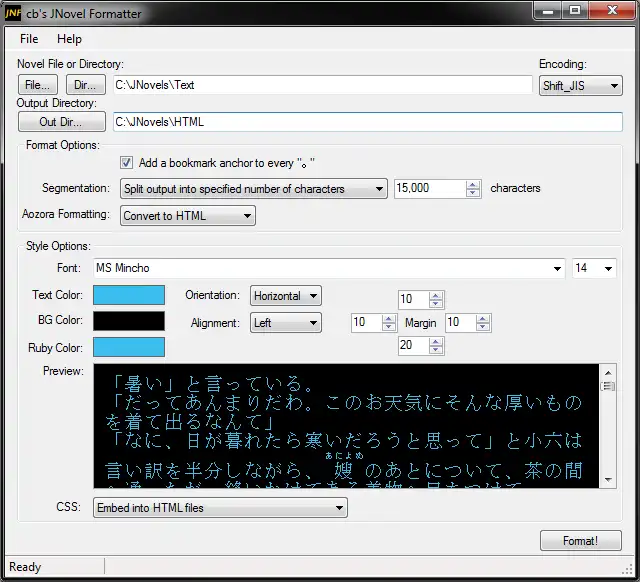Screen dimensions: 640x582
Task: Increase the right margin value
Action: coord(483,319)
